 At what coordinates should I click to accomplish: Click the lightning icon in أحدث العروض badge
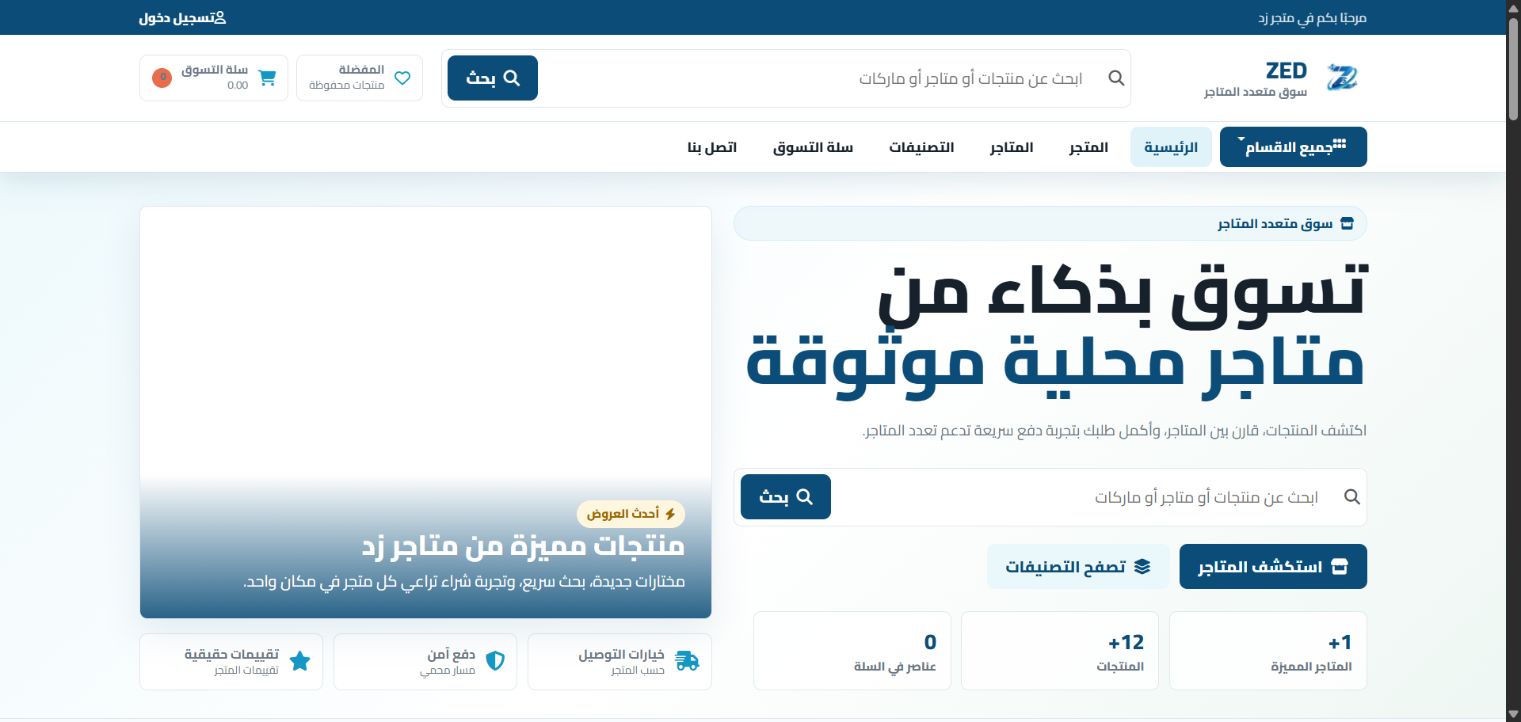(670, 514)
